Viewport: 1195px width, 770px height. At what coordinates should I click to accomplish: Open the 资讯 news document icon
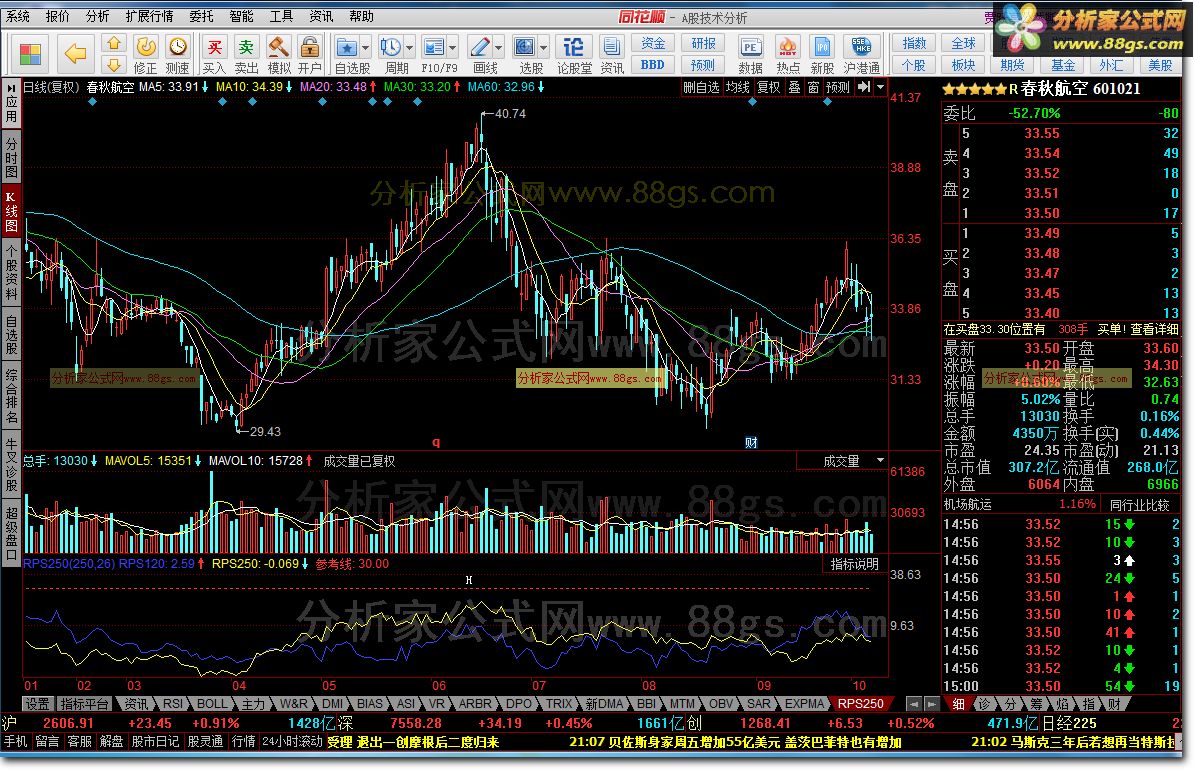tap(611, 55)
